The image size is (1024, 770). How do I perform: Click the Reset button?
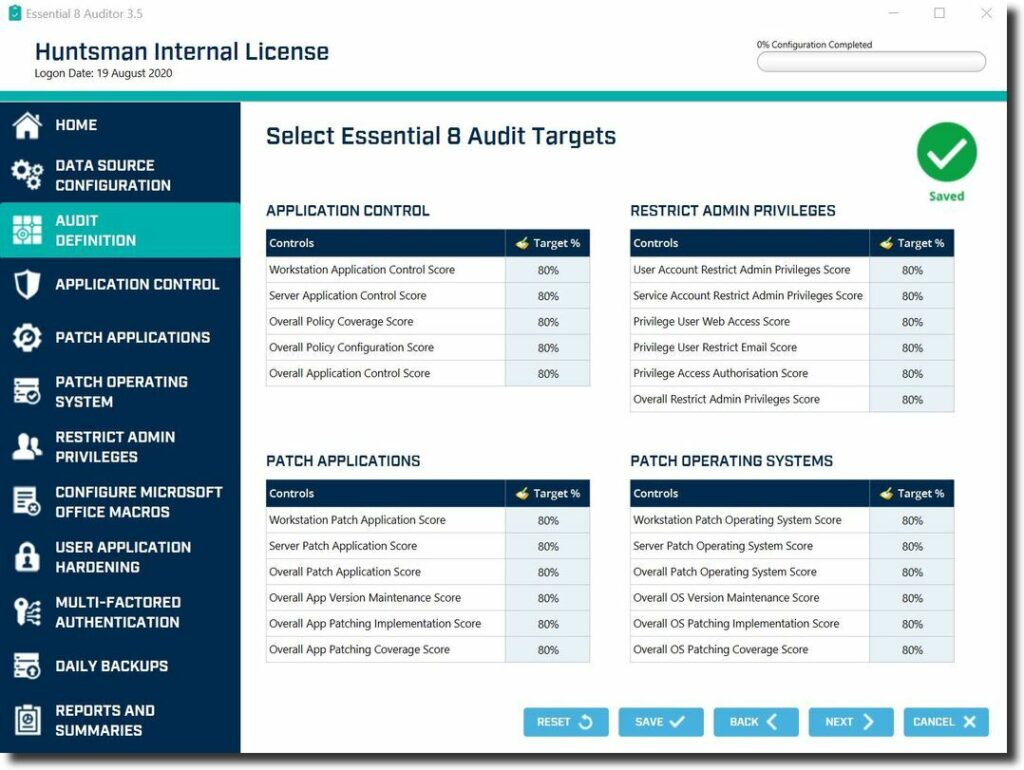pyautogui.click(x=566, y=721)
